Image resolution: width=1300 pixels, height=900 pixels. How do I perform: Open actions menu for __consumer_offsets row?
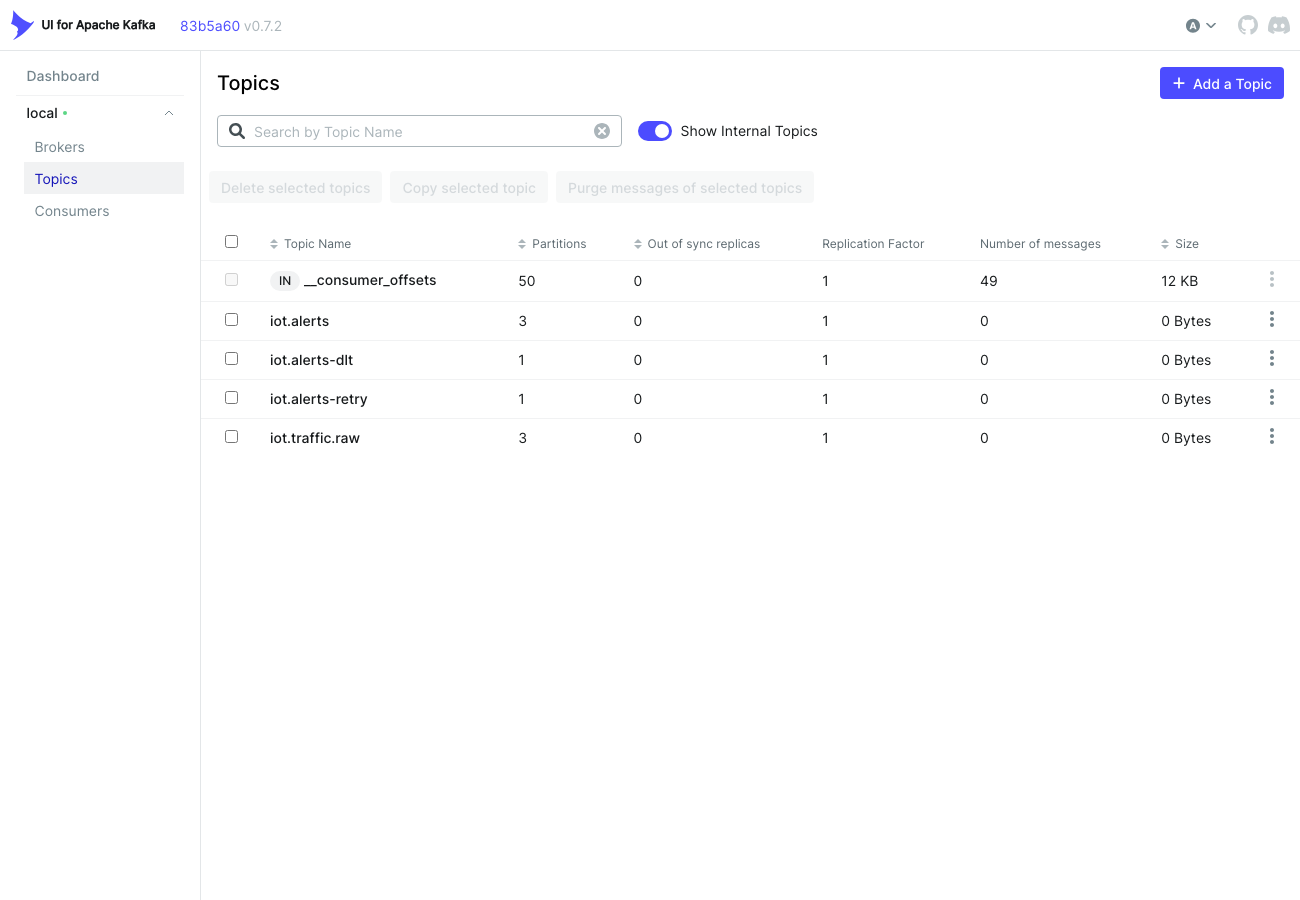(1272, 279)
